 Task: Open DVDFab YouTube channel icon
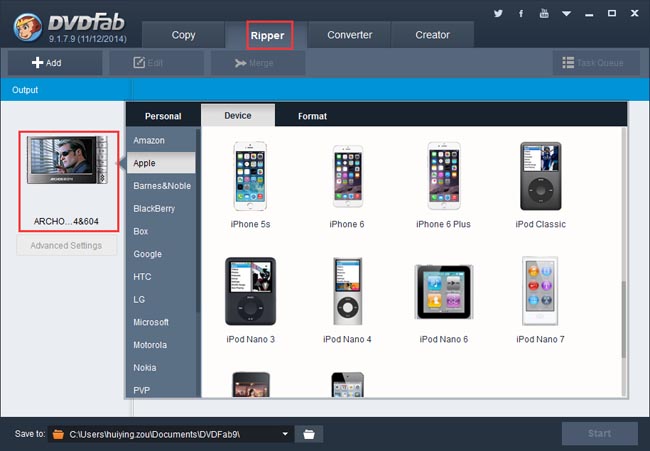(544, 13)
